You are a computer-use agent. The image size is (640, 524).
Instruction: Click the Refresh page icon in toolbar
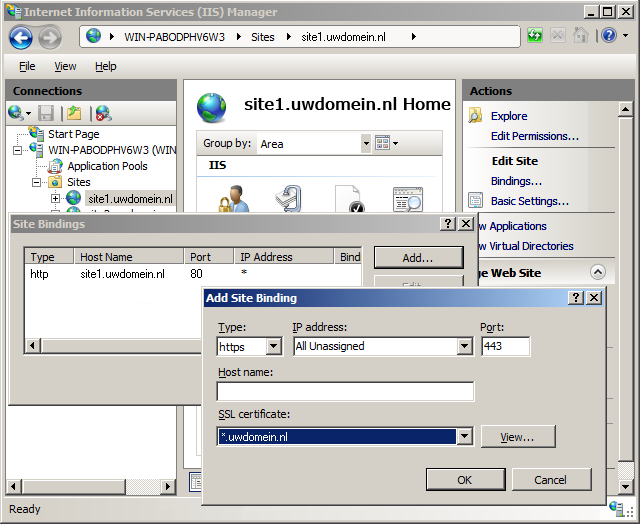[x=535, y=36]
